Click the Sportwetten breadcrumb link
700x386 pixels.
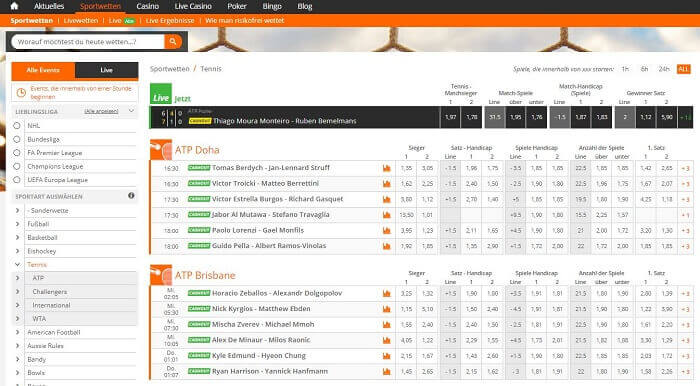coord(170,69)
